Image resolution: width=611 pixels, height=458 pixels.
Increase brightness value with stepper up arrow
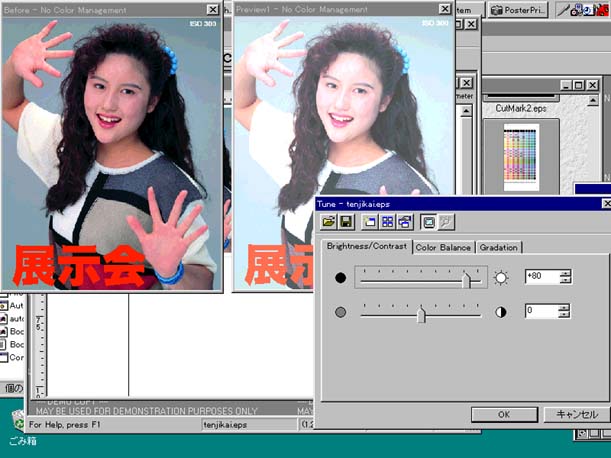pos(565,273)
